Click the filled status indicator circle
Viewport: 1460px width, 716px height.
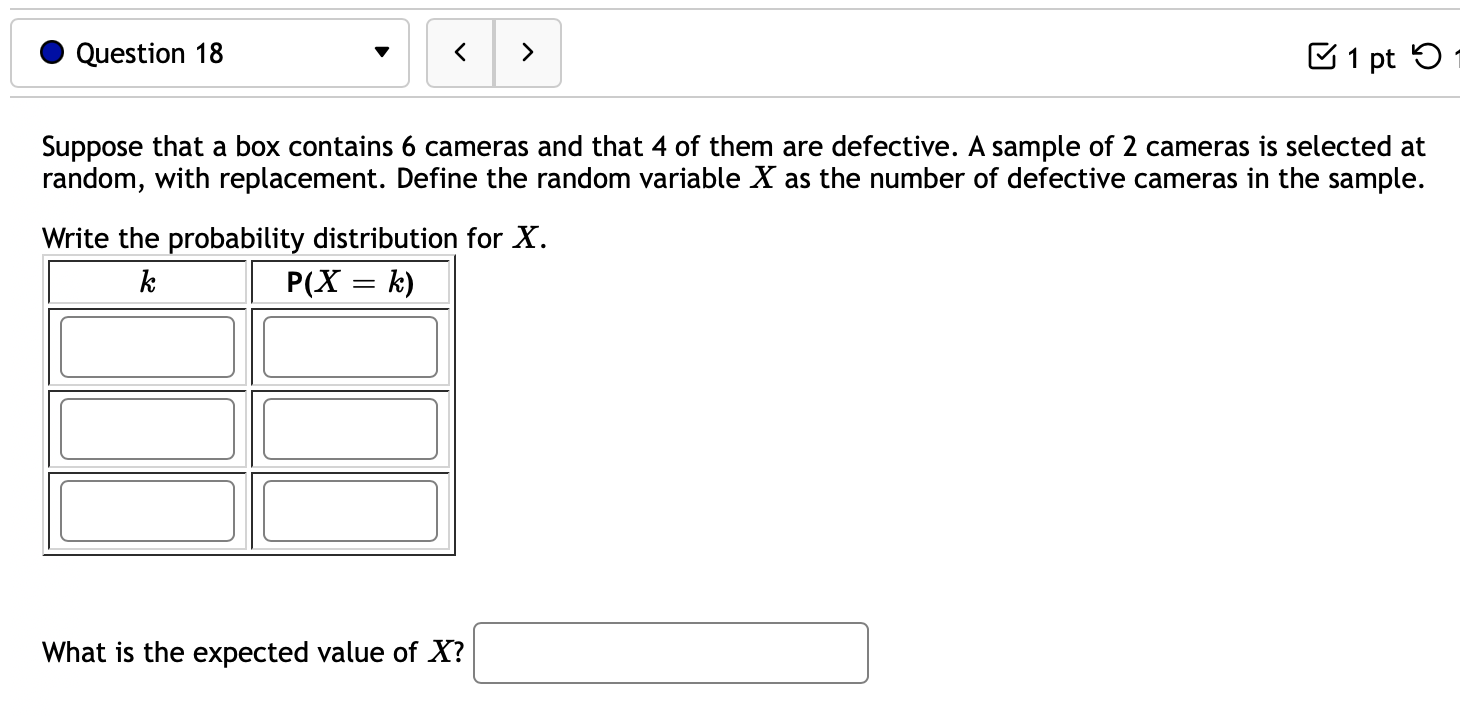[50, 52]
